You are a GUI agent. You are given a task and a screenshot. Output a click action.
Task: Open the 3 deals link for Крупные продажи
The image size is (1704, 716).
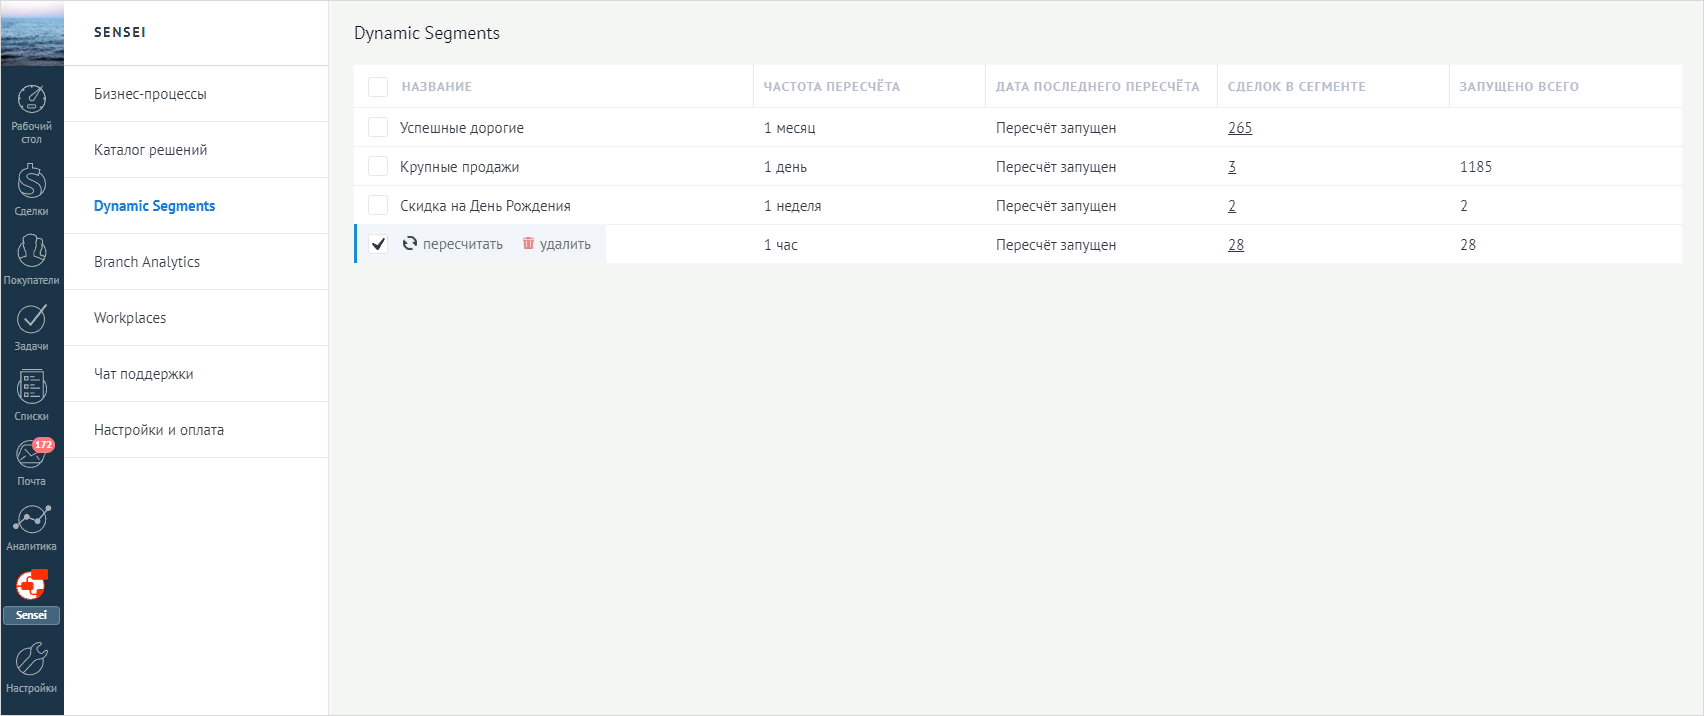[x=1232, y=167]
